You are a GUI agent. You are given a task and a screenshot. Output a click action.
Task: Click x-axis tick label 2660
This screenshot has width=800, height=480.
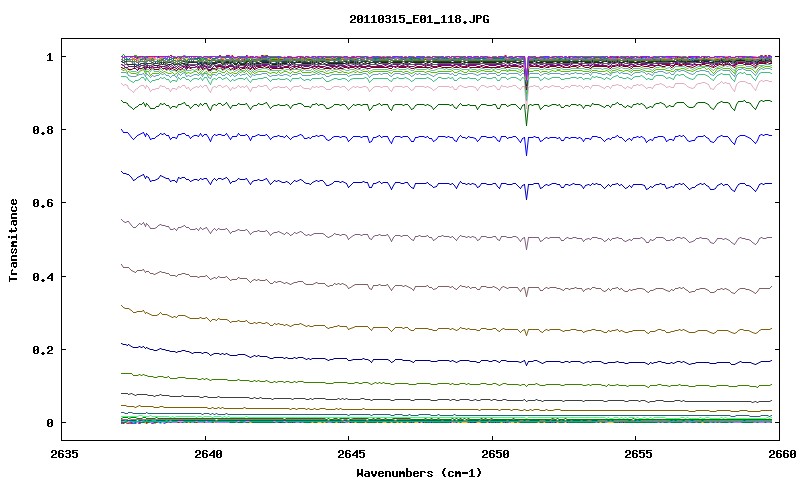782,454
